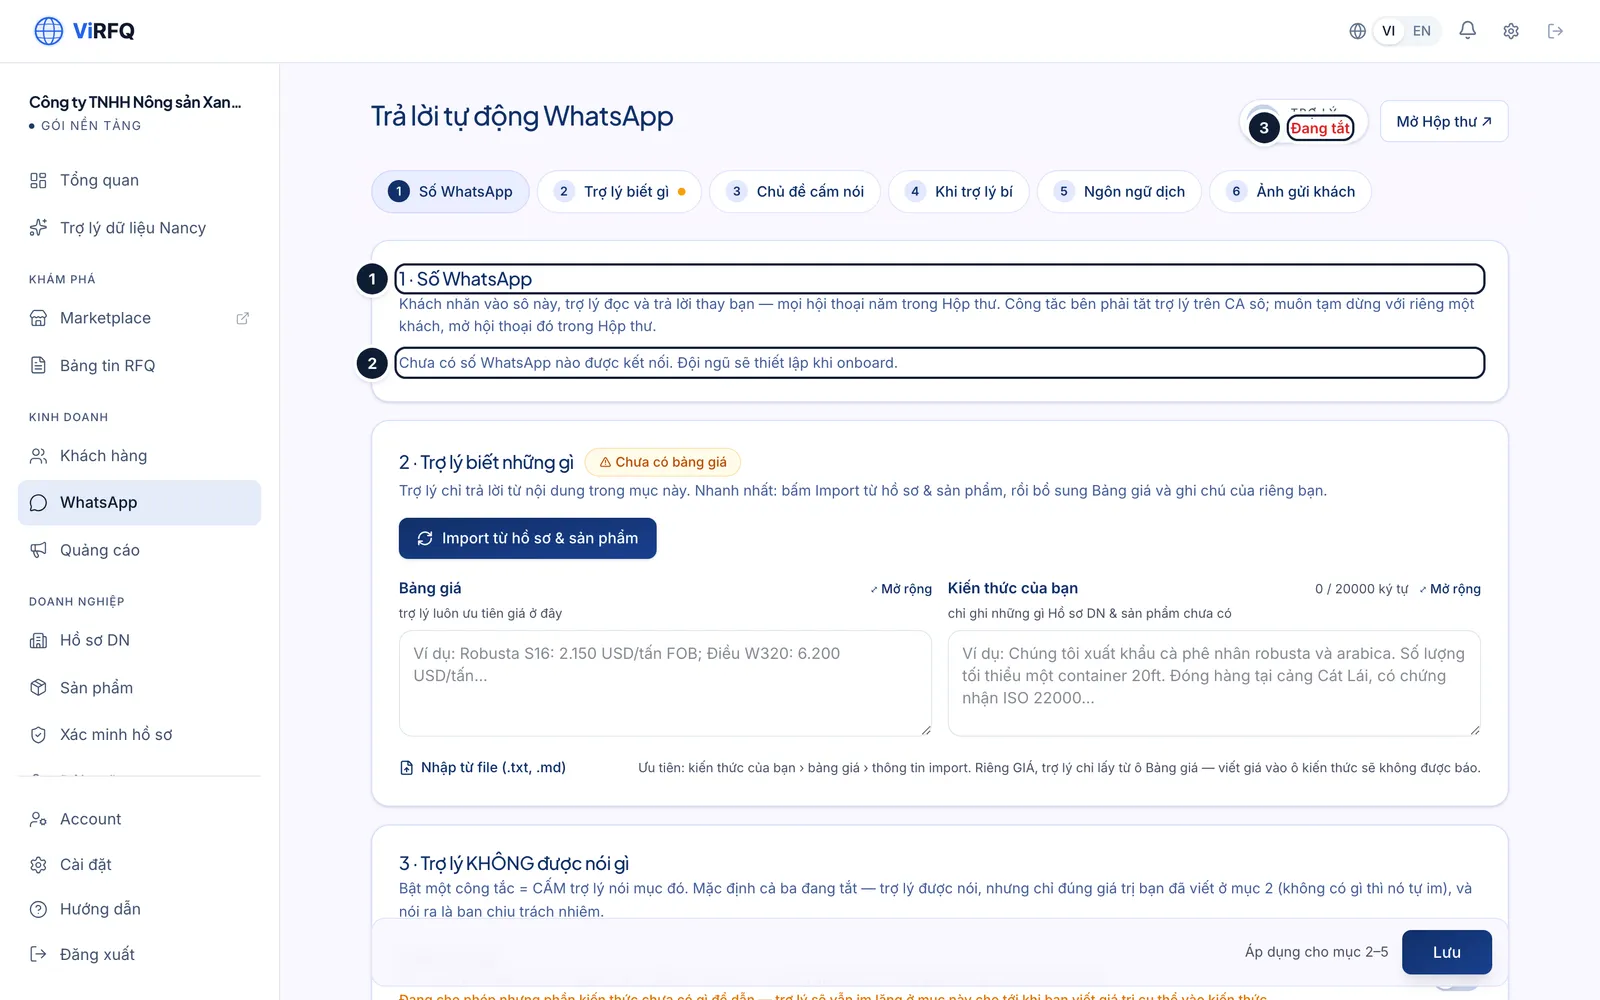Switch language to VI
The height and width of the screenshot is (1000, 1600).
pyautogui.click(x=1388, y=31)
